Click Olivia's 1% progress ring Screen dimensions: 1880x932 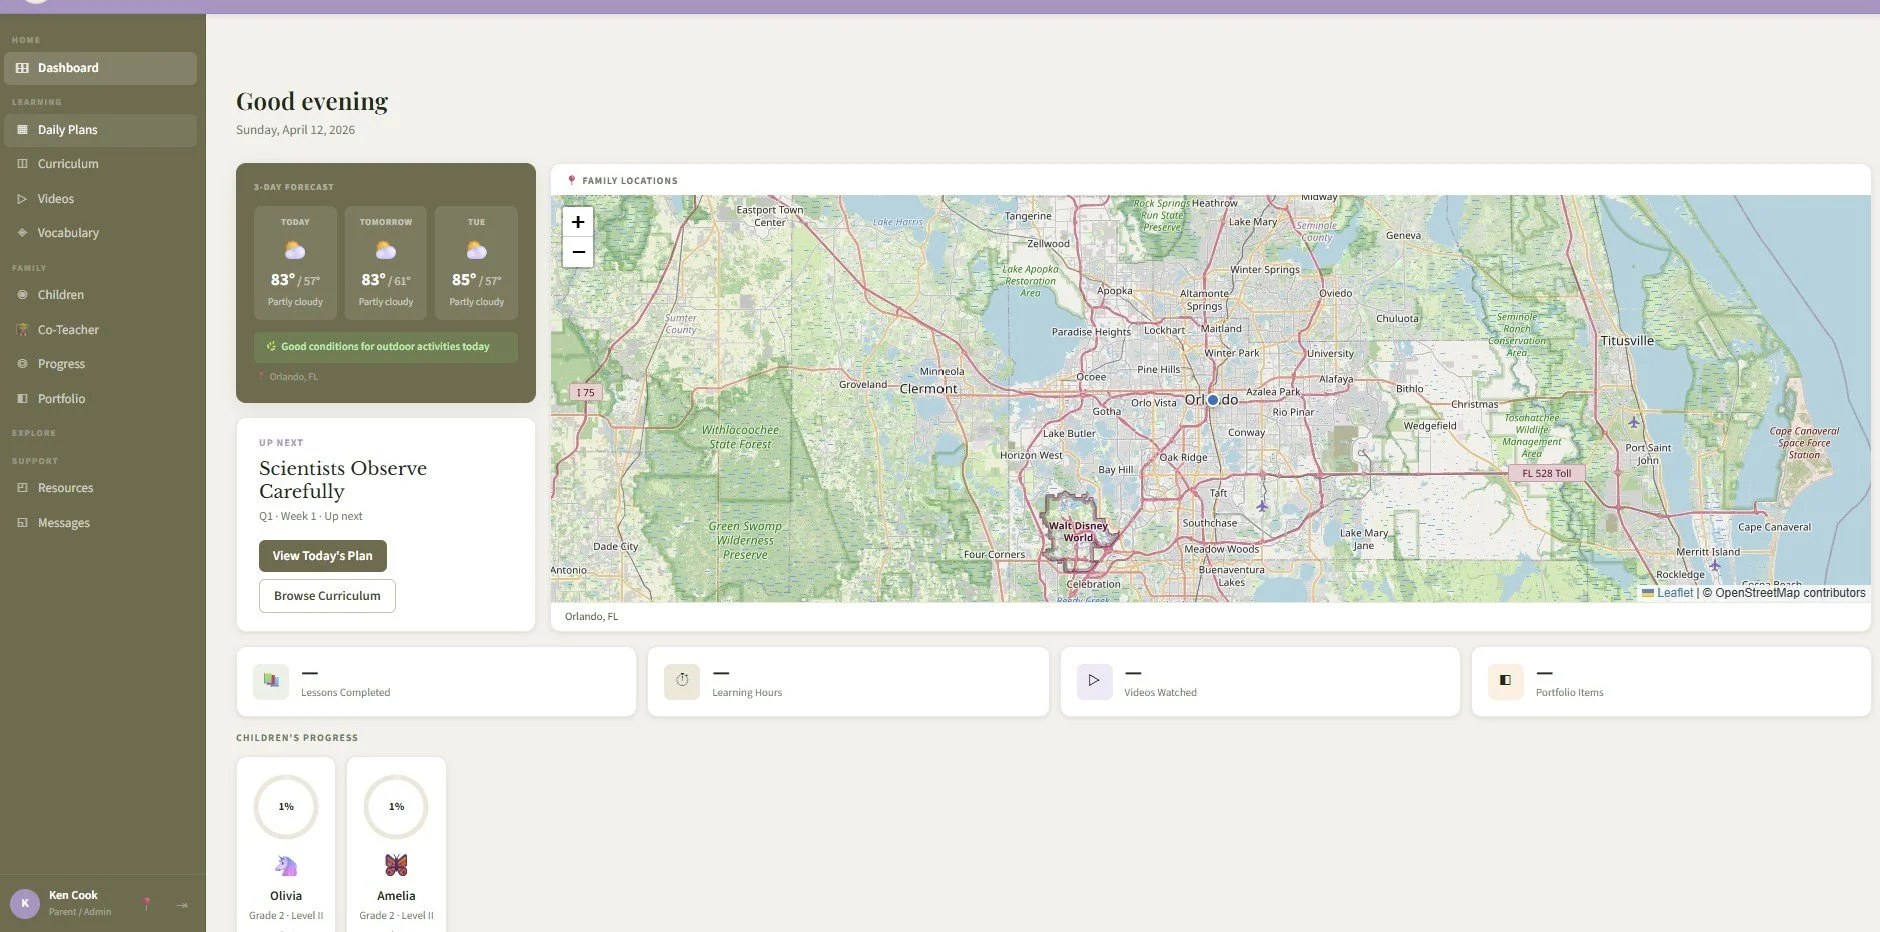click(286, 807)
